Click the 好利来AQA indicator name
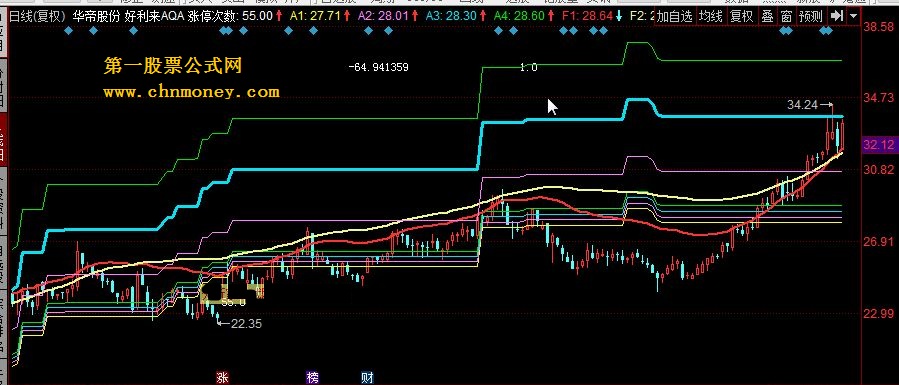899x385 pixels. pos(154,16)
